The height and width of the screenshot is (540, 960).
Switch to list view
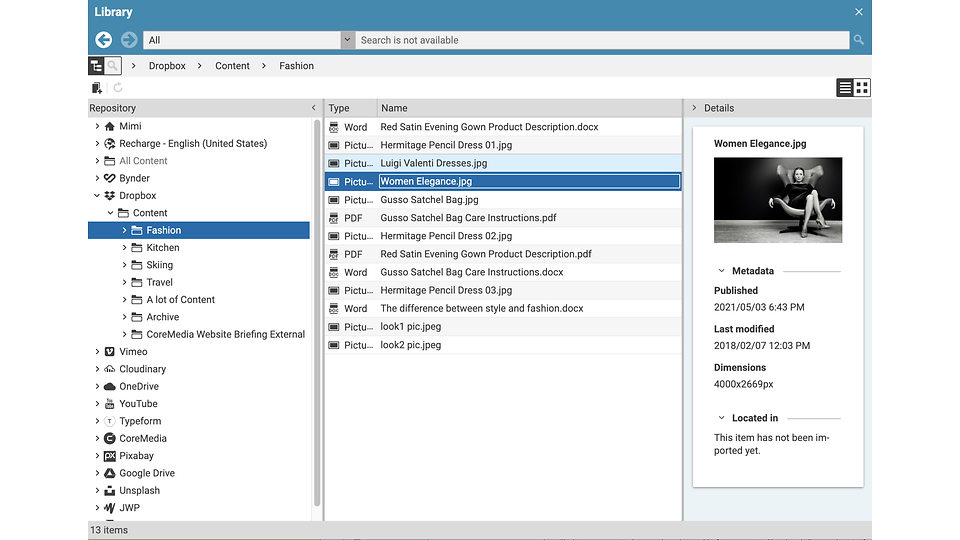pos(845,88)
